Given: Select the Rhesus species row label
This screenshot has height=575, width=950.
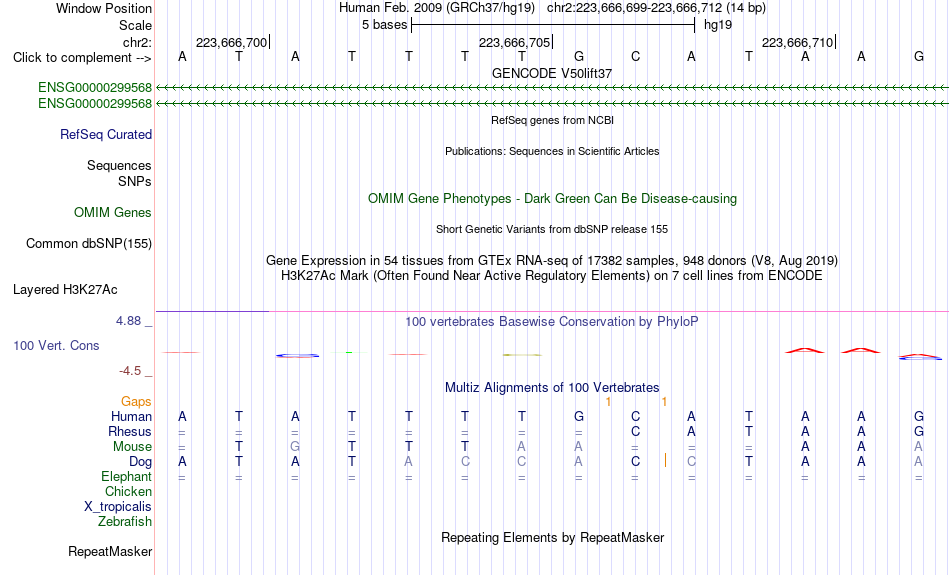Looking at the screenshot, I should point(130,431).
